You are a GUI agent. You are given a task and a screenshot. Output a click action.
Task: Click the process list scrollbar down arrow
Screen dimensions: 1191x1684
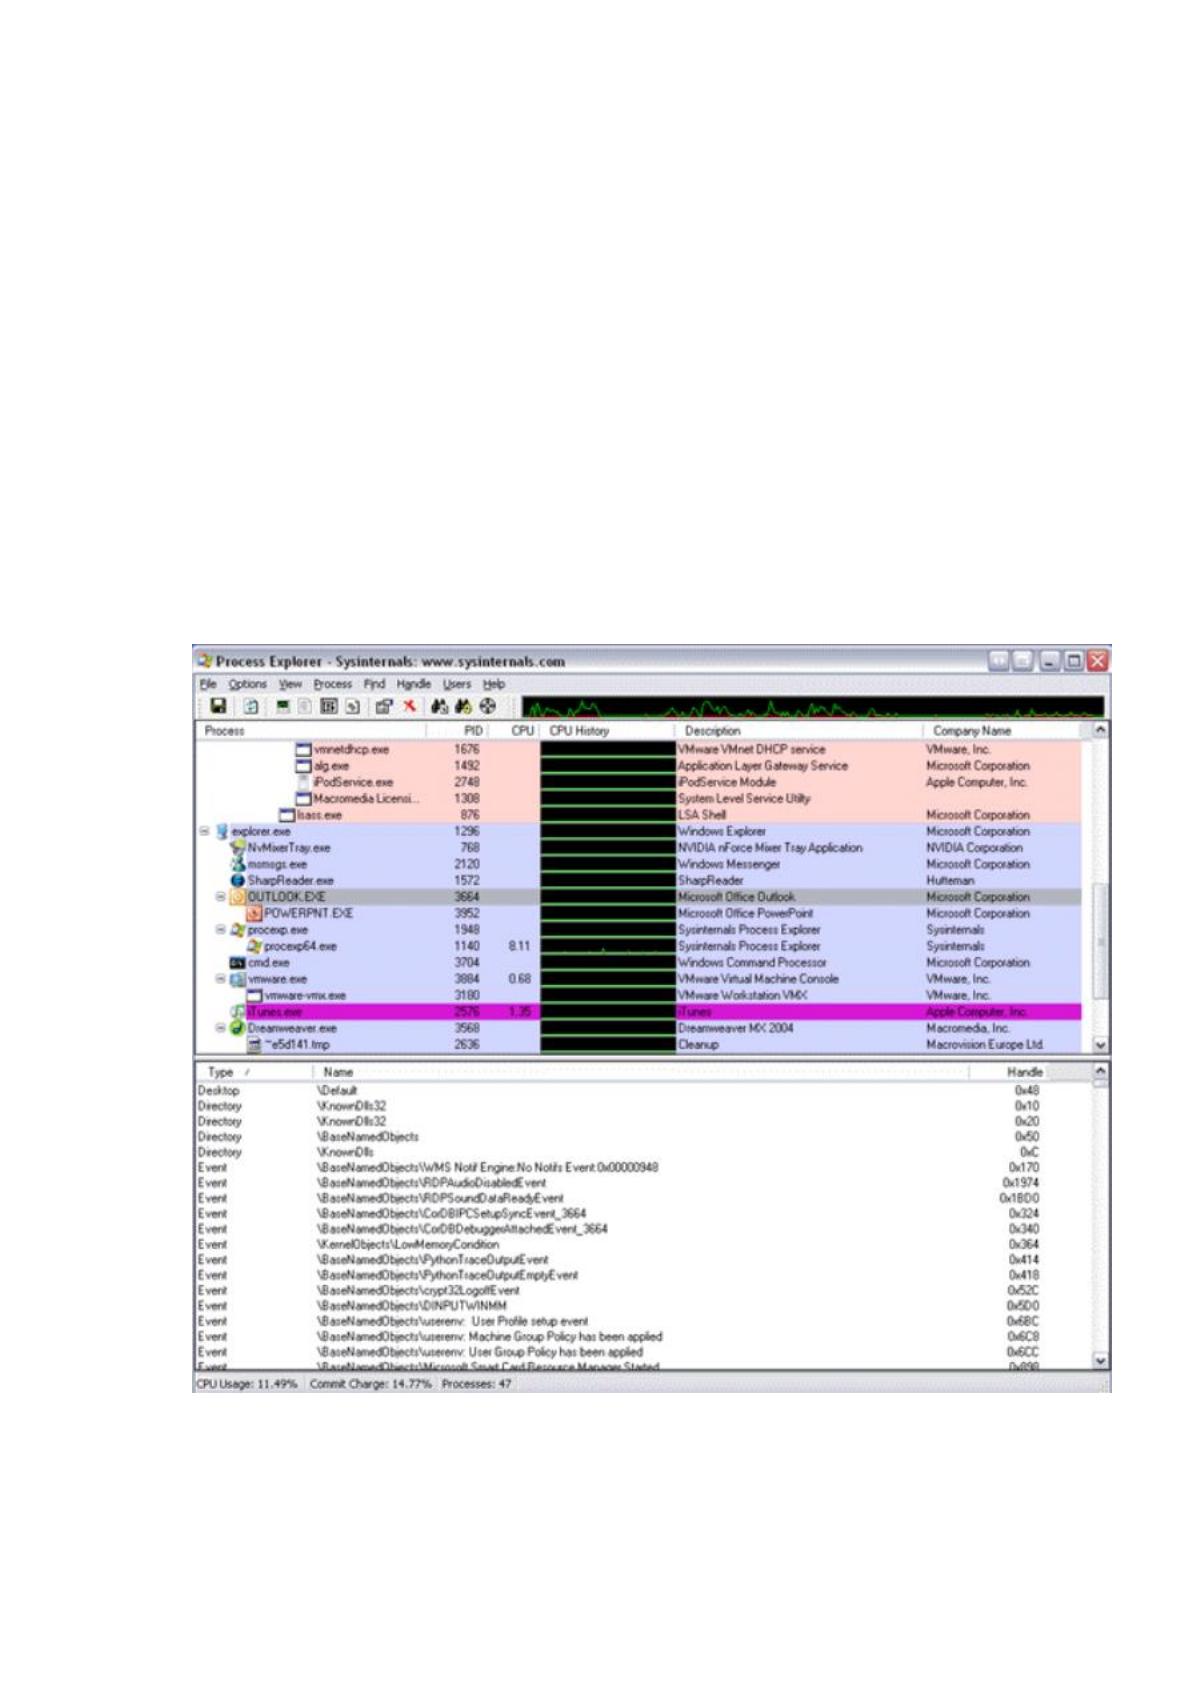pyautogui.click(x=1101, y=1044)
